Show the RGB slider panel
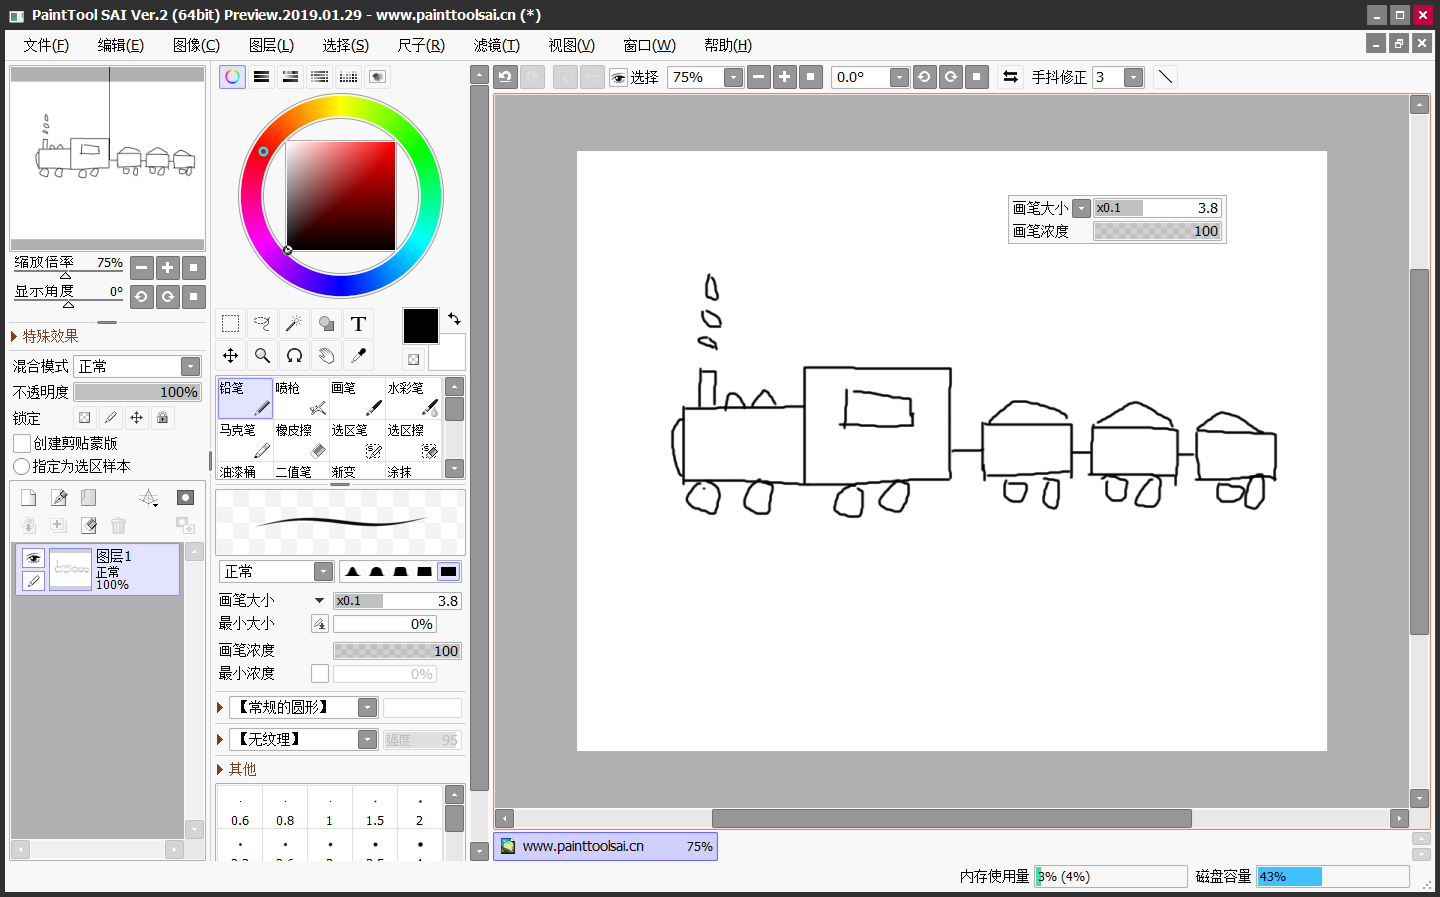This screenshot has height=897, width=1440. coord(261,77)
